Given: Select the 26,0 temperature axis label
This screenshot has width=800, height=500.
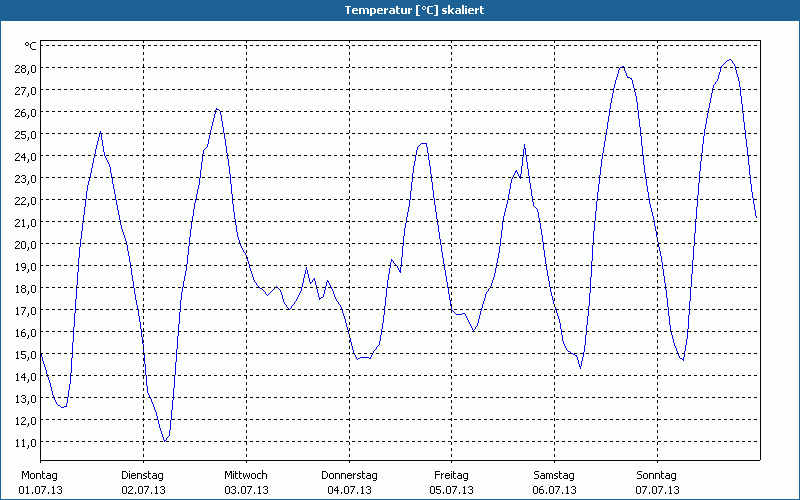Looking at the screenshot, I should click(x=26, y=113).
